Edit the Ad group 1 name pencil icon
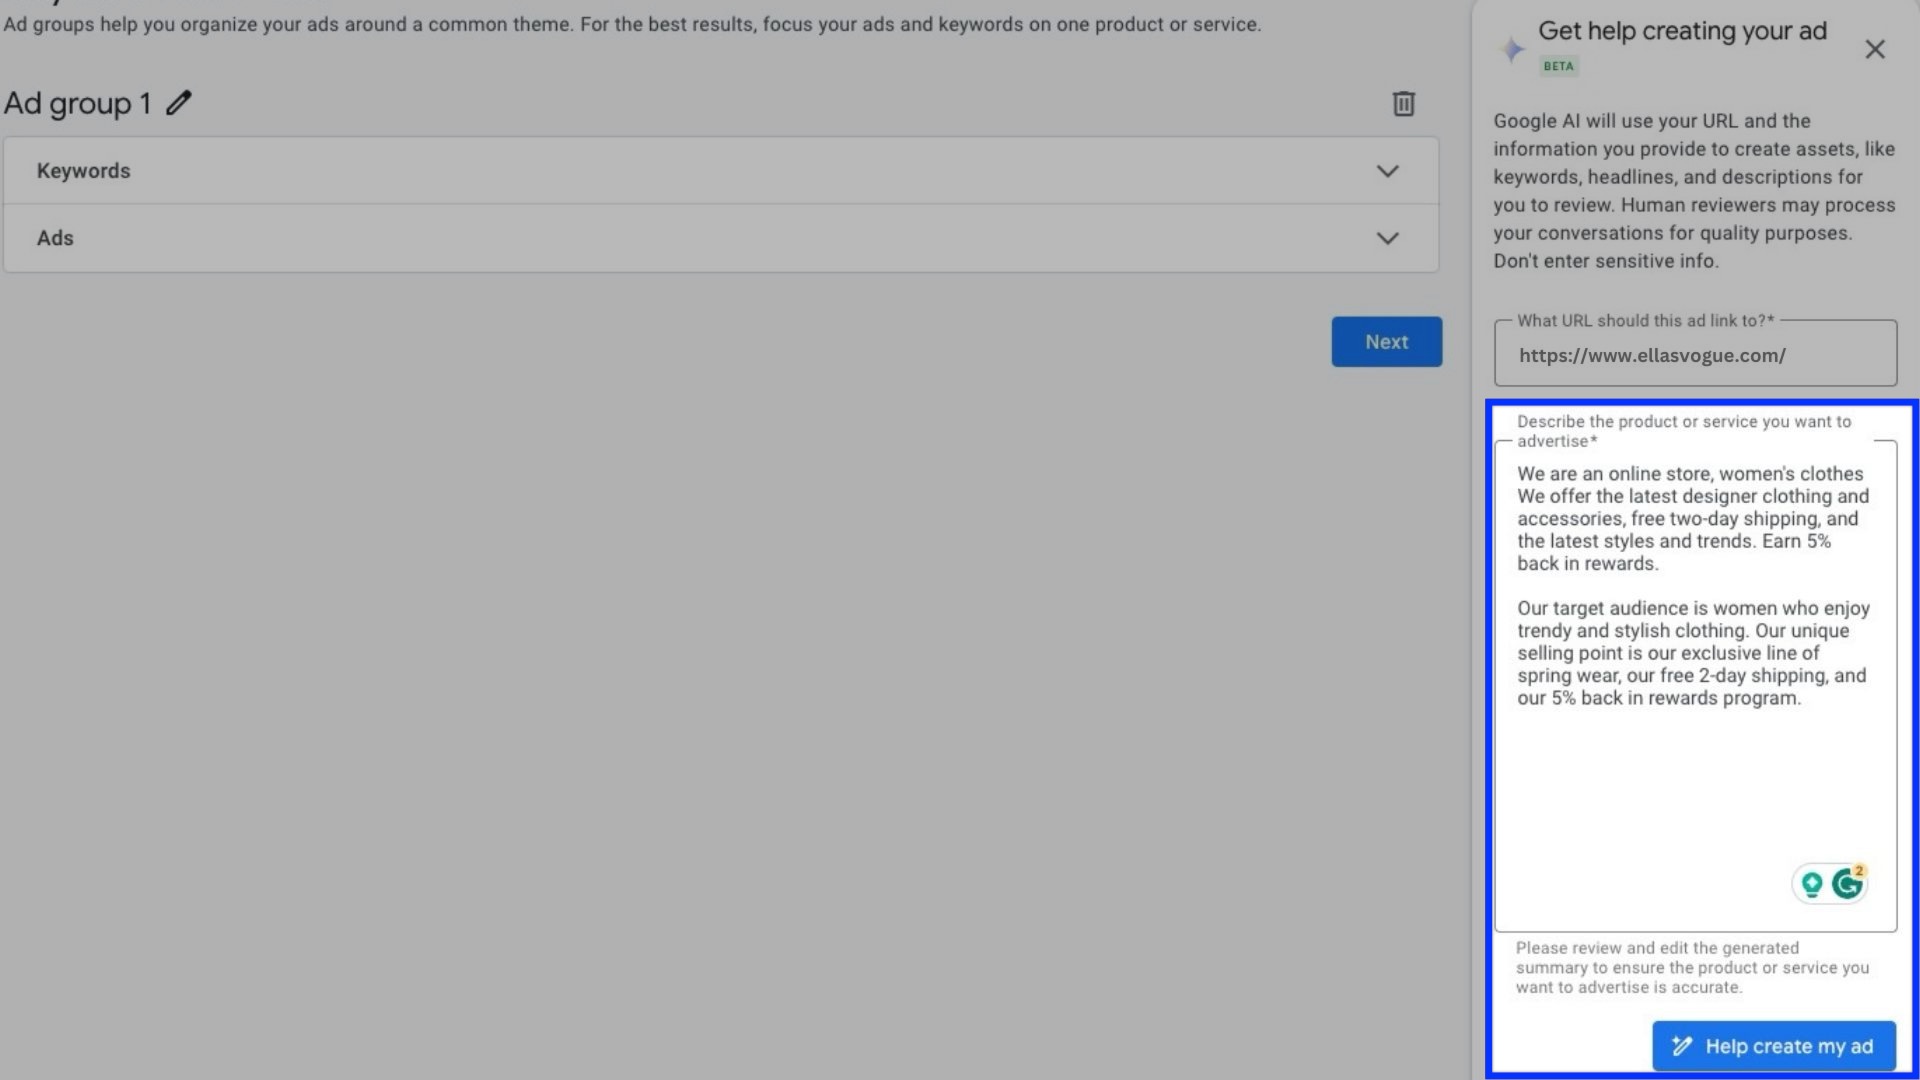 coord(179,103)
